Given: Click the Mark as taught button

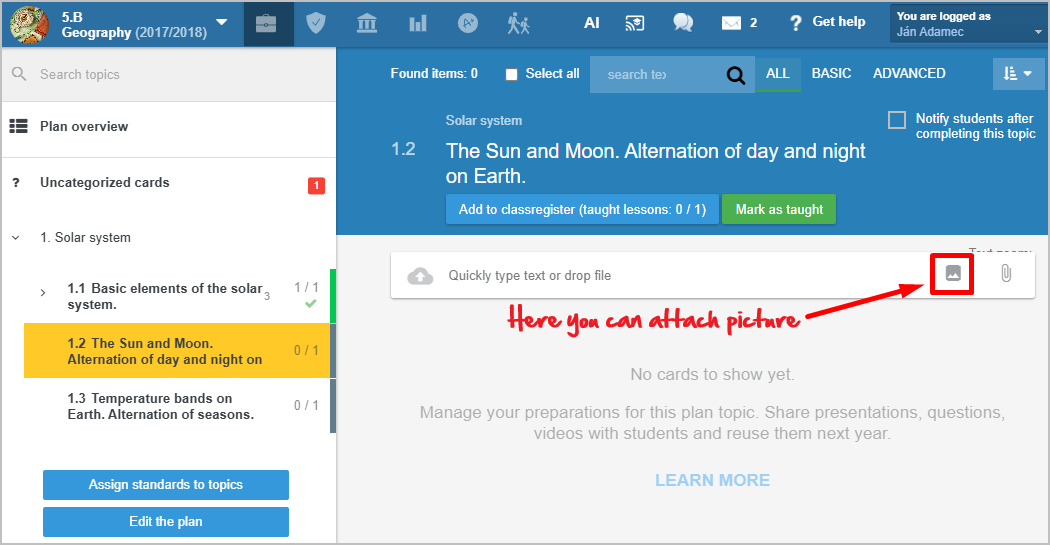Looking at the screenshot, I should [779, 210].
